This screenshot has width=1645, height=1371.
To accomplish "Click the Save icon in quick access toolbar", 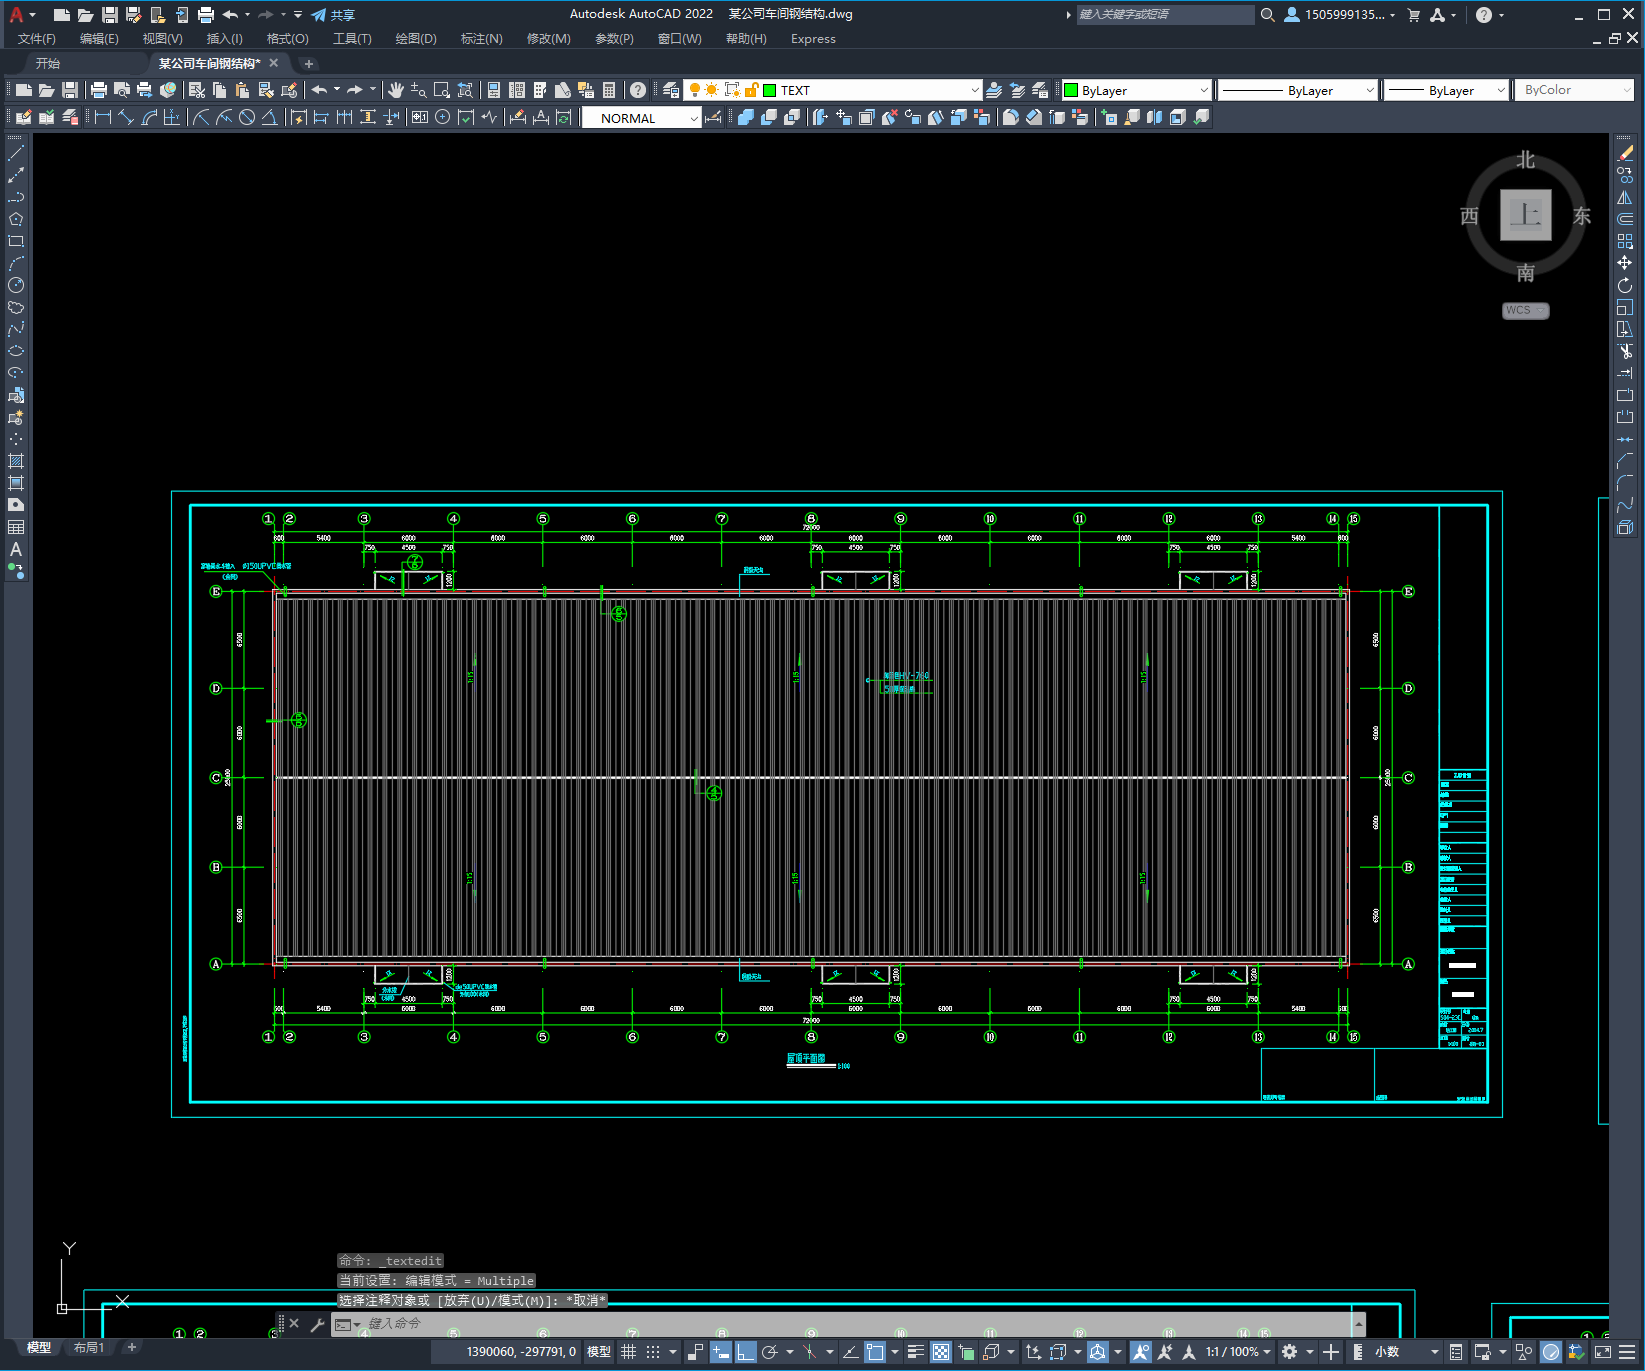I will 110,15.
